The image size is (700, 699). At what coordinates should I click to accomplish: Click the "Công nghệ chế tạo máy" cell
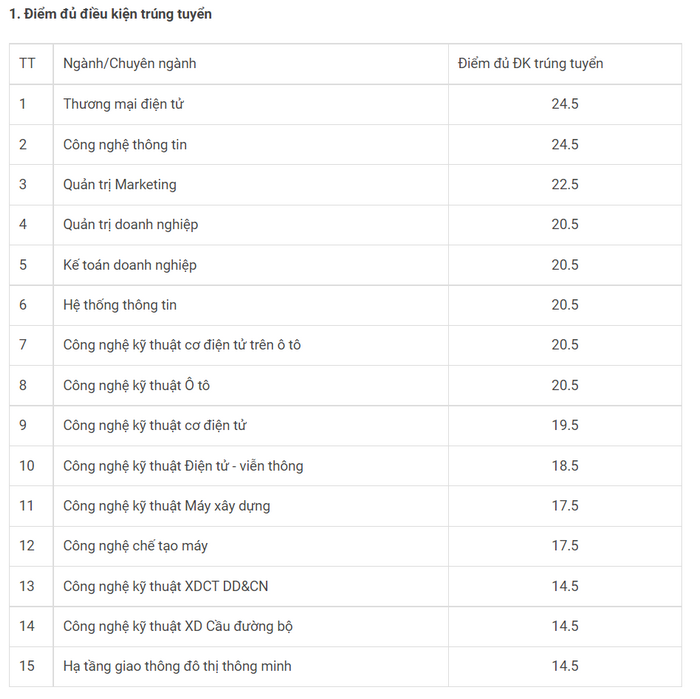coord(135,545)
